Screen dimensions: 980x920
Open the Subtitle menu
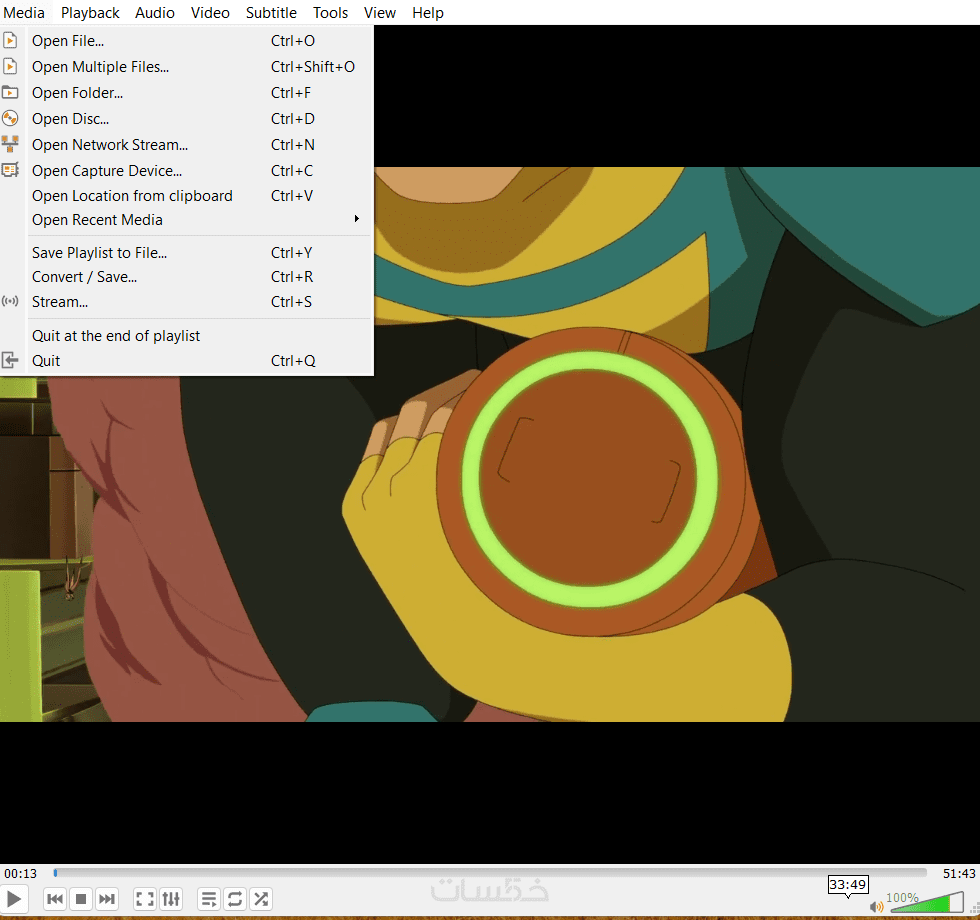point(271,12)
